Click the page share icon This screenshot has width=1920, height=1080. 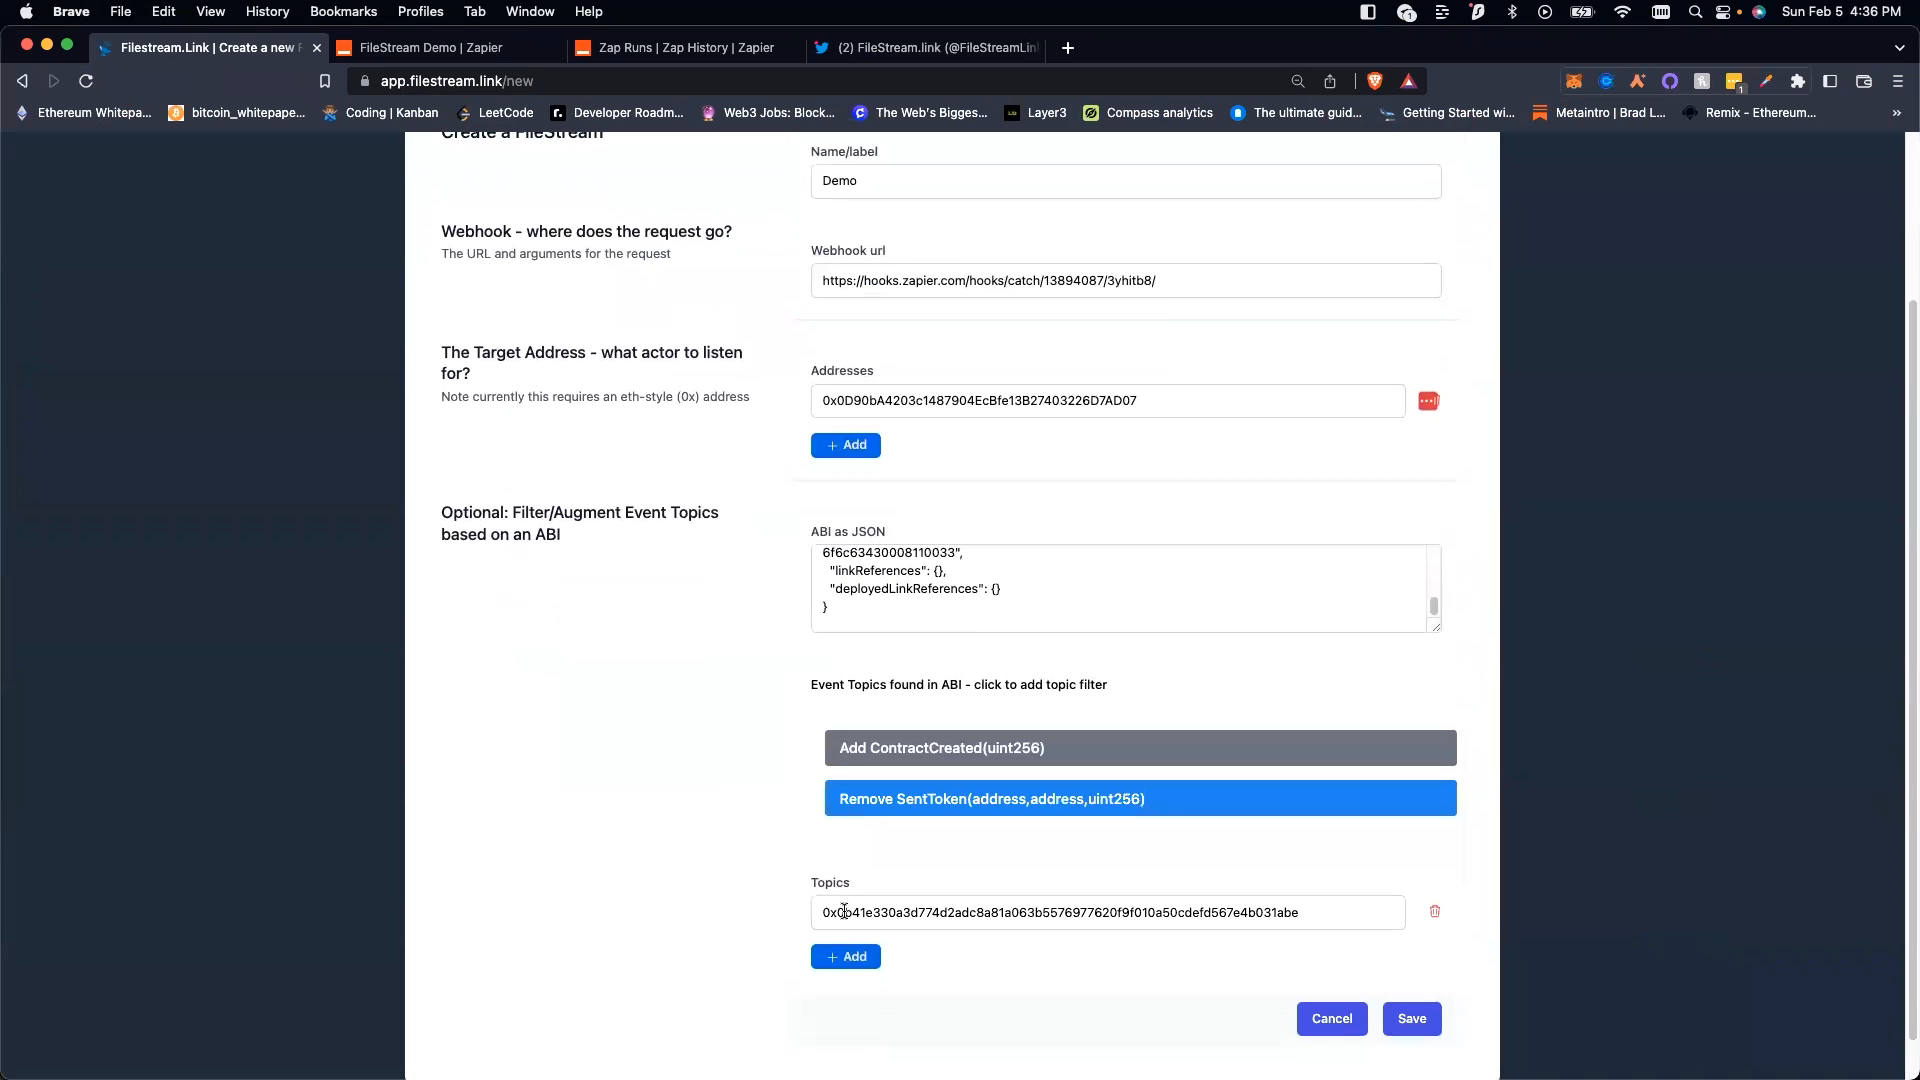[x=1330, y=81]
